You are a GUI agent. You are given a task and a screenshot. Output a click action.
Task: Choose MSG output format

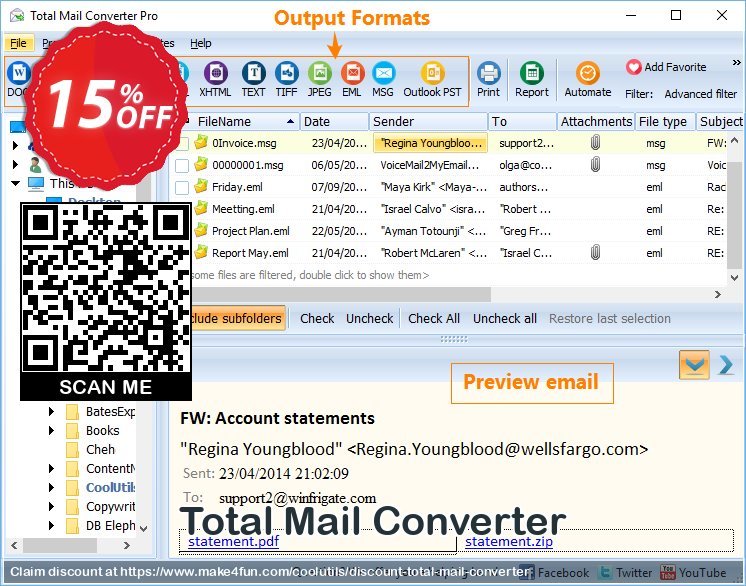[383, 79]
